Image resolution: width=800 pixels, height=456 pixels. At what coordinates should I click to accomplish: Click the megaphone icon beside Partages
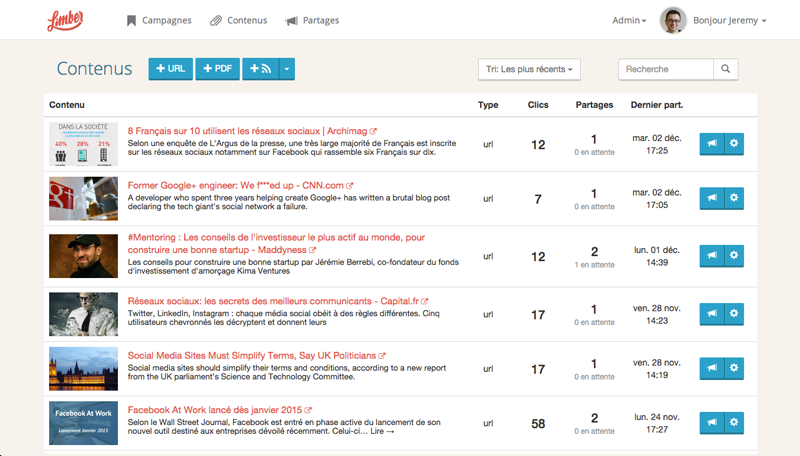291,21
